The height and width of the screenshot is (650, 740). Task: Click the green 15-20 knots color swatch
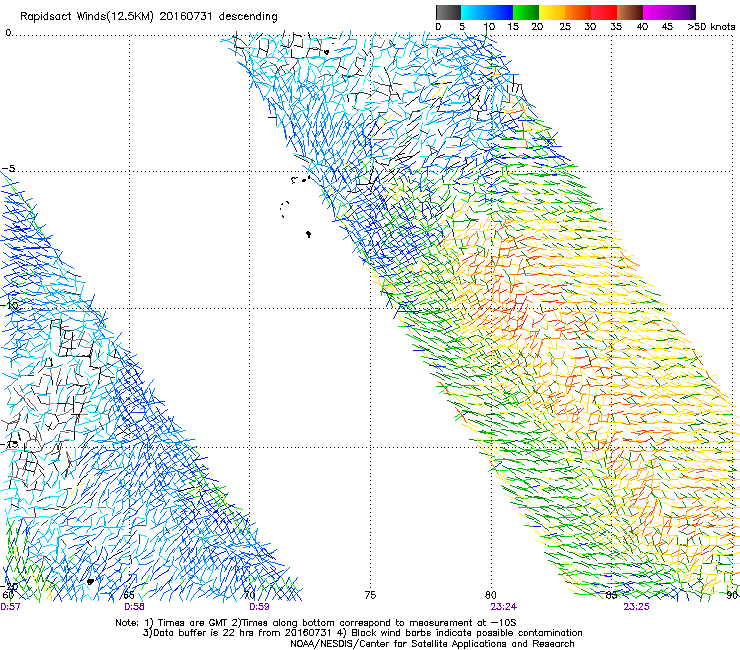click(526, 12)
